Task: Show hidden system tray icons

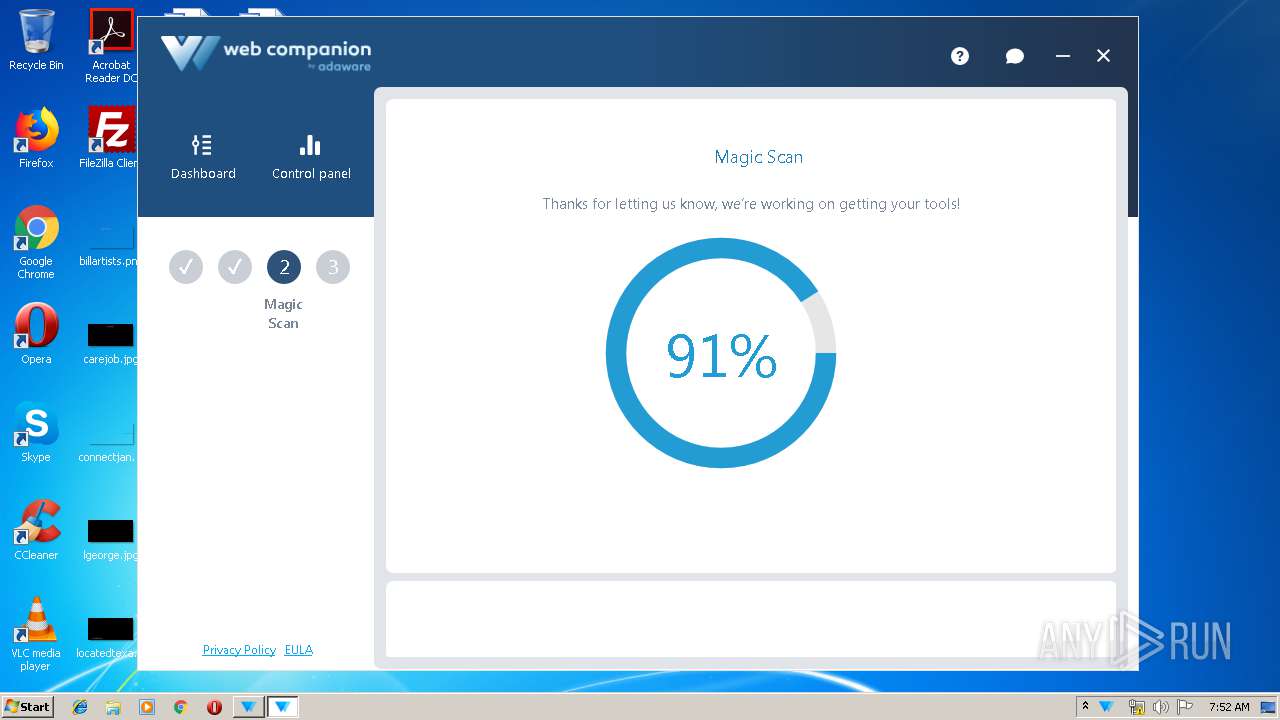Action: coord(1085,707)
